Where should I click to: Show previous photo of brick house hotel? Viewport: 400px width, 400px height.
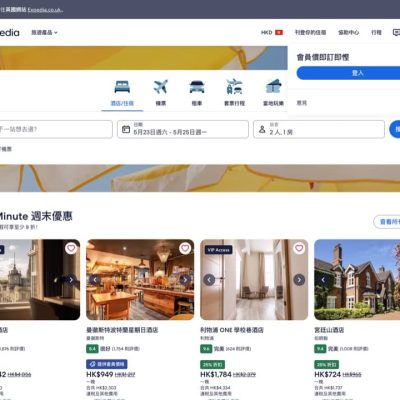(323, 280)
